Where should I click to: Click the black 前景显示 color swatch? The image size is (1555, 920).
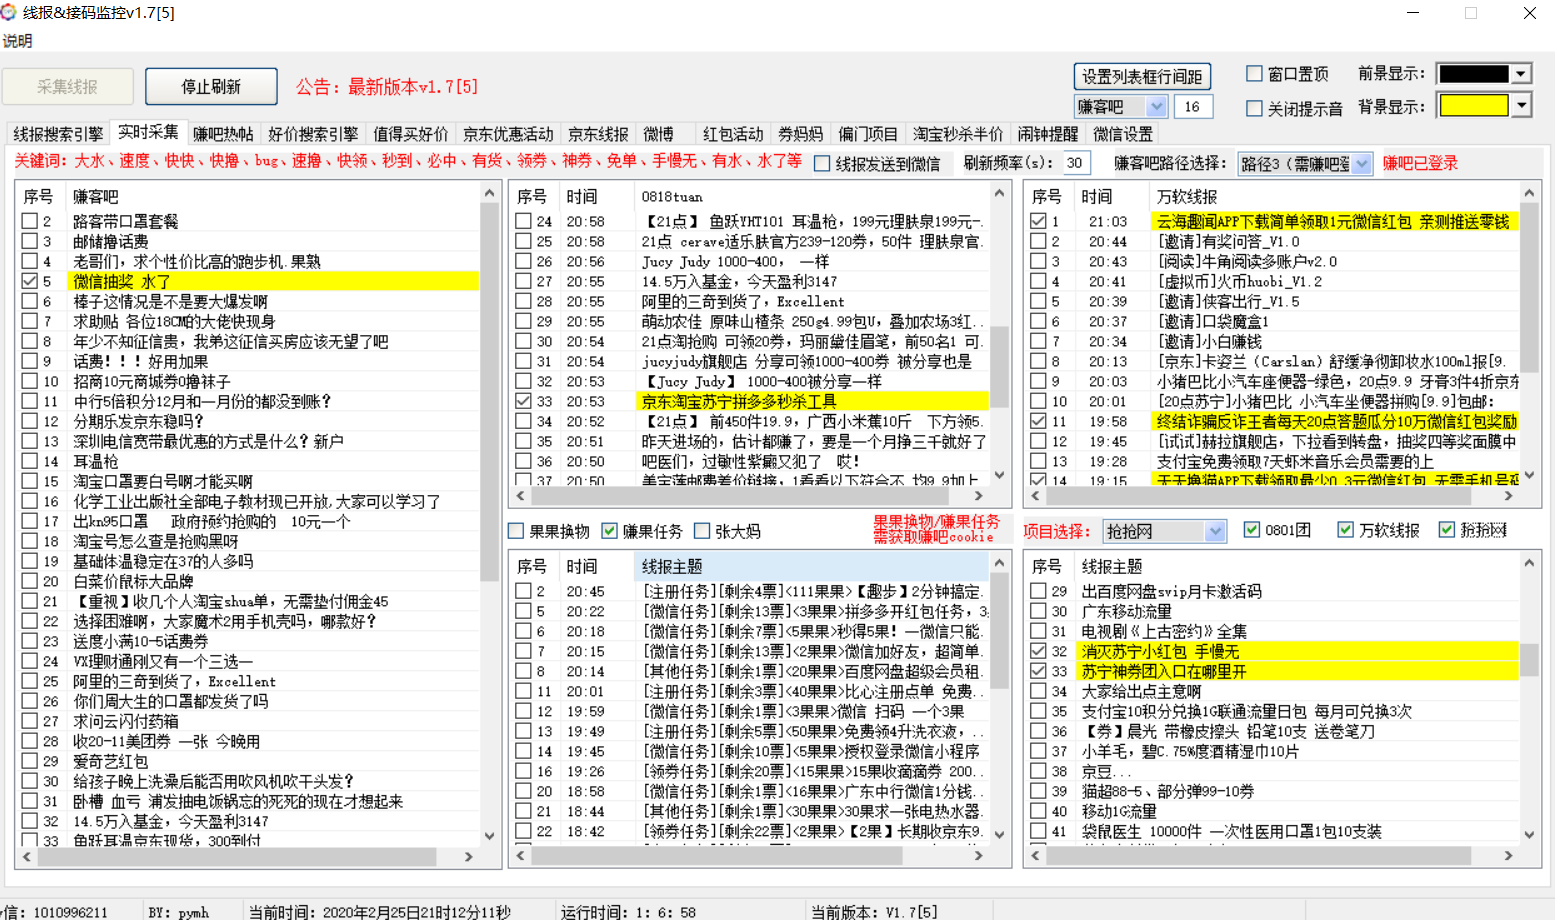(1473, 74)
